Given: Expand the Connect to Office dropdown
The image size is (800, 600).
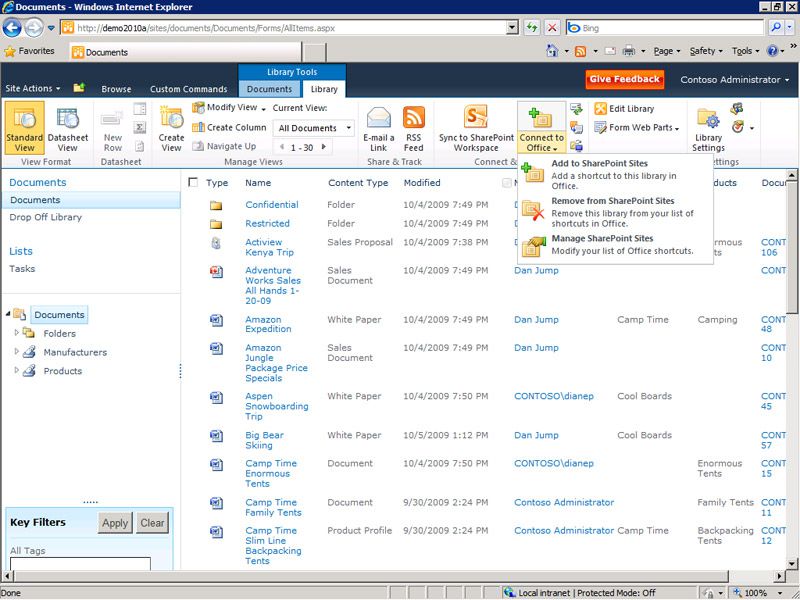Looking at the screenshot, I should pyautogui.click(x=541, y=143).
